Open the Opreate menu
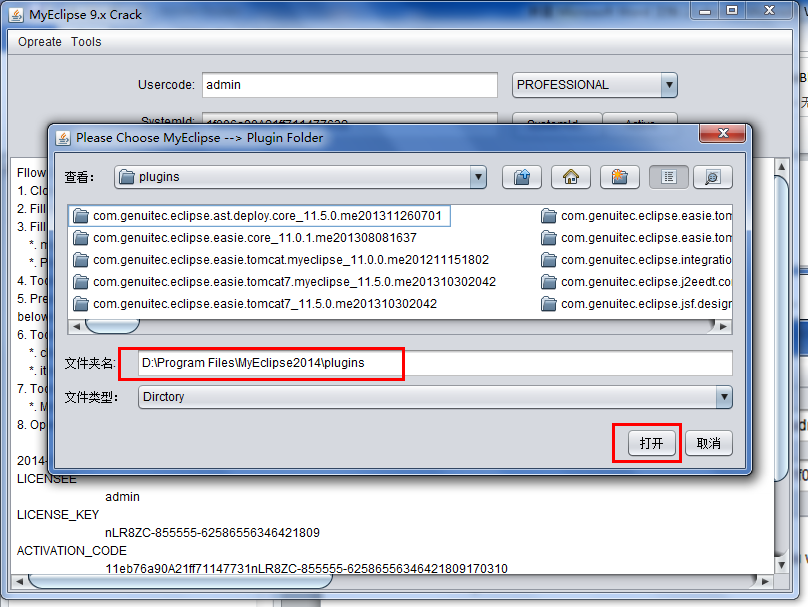 40,42
